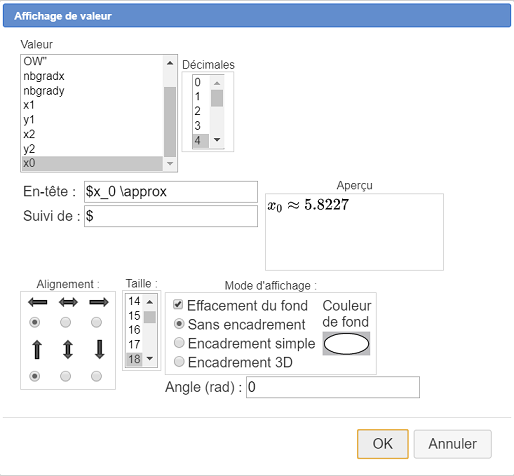Choose the top vertical alignment radio button
The image size is (514, 476).
click(35, 376)
